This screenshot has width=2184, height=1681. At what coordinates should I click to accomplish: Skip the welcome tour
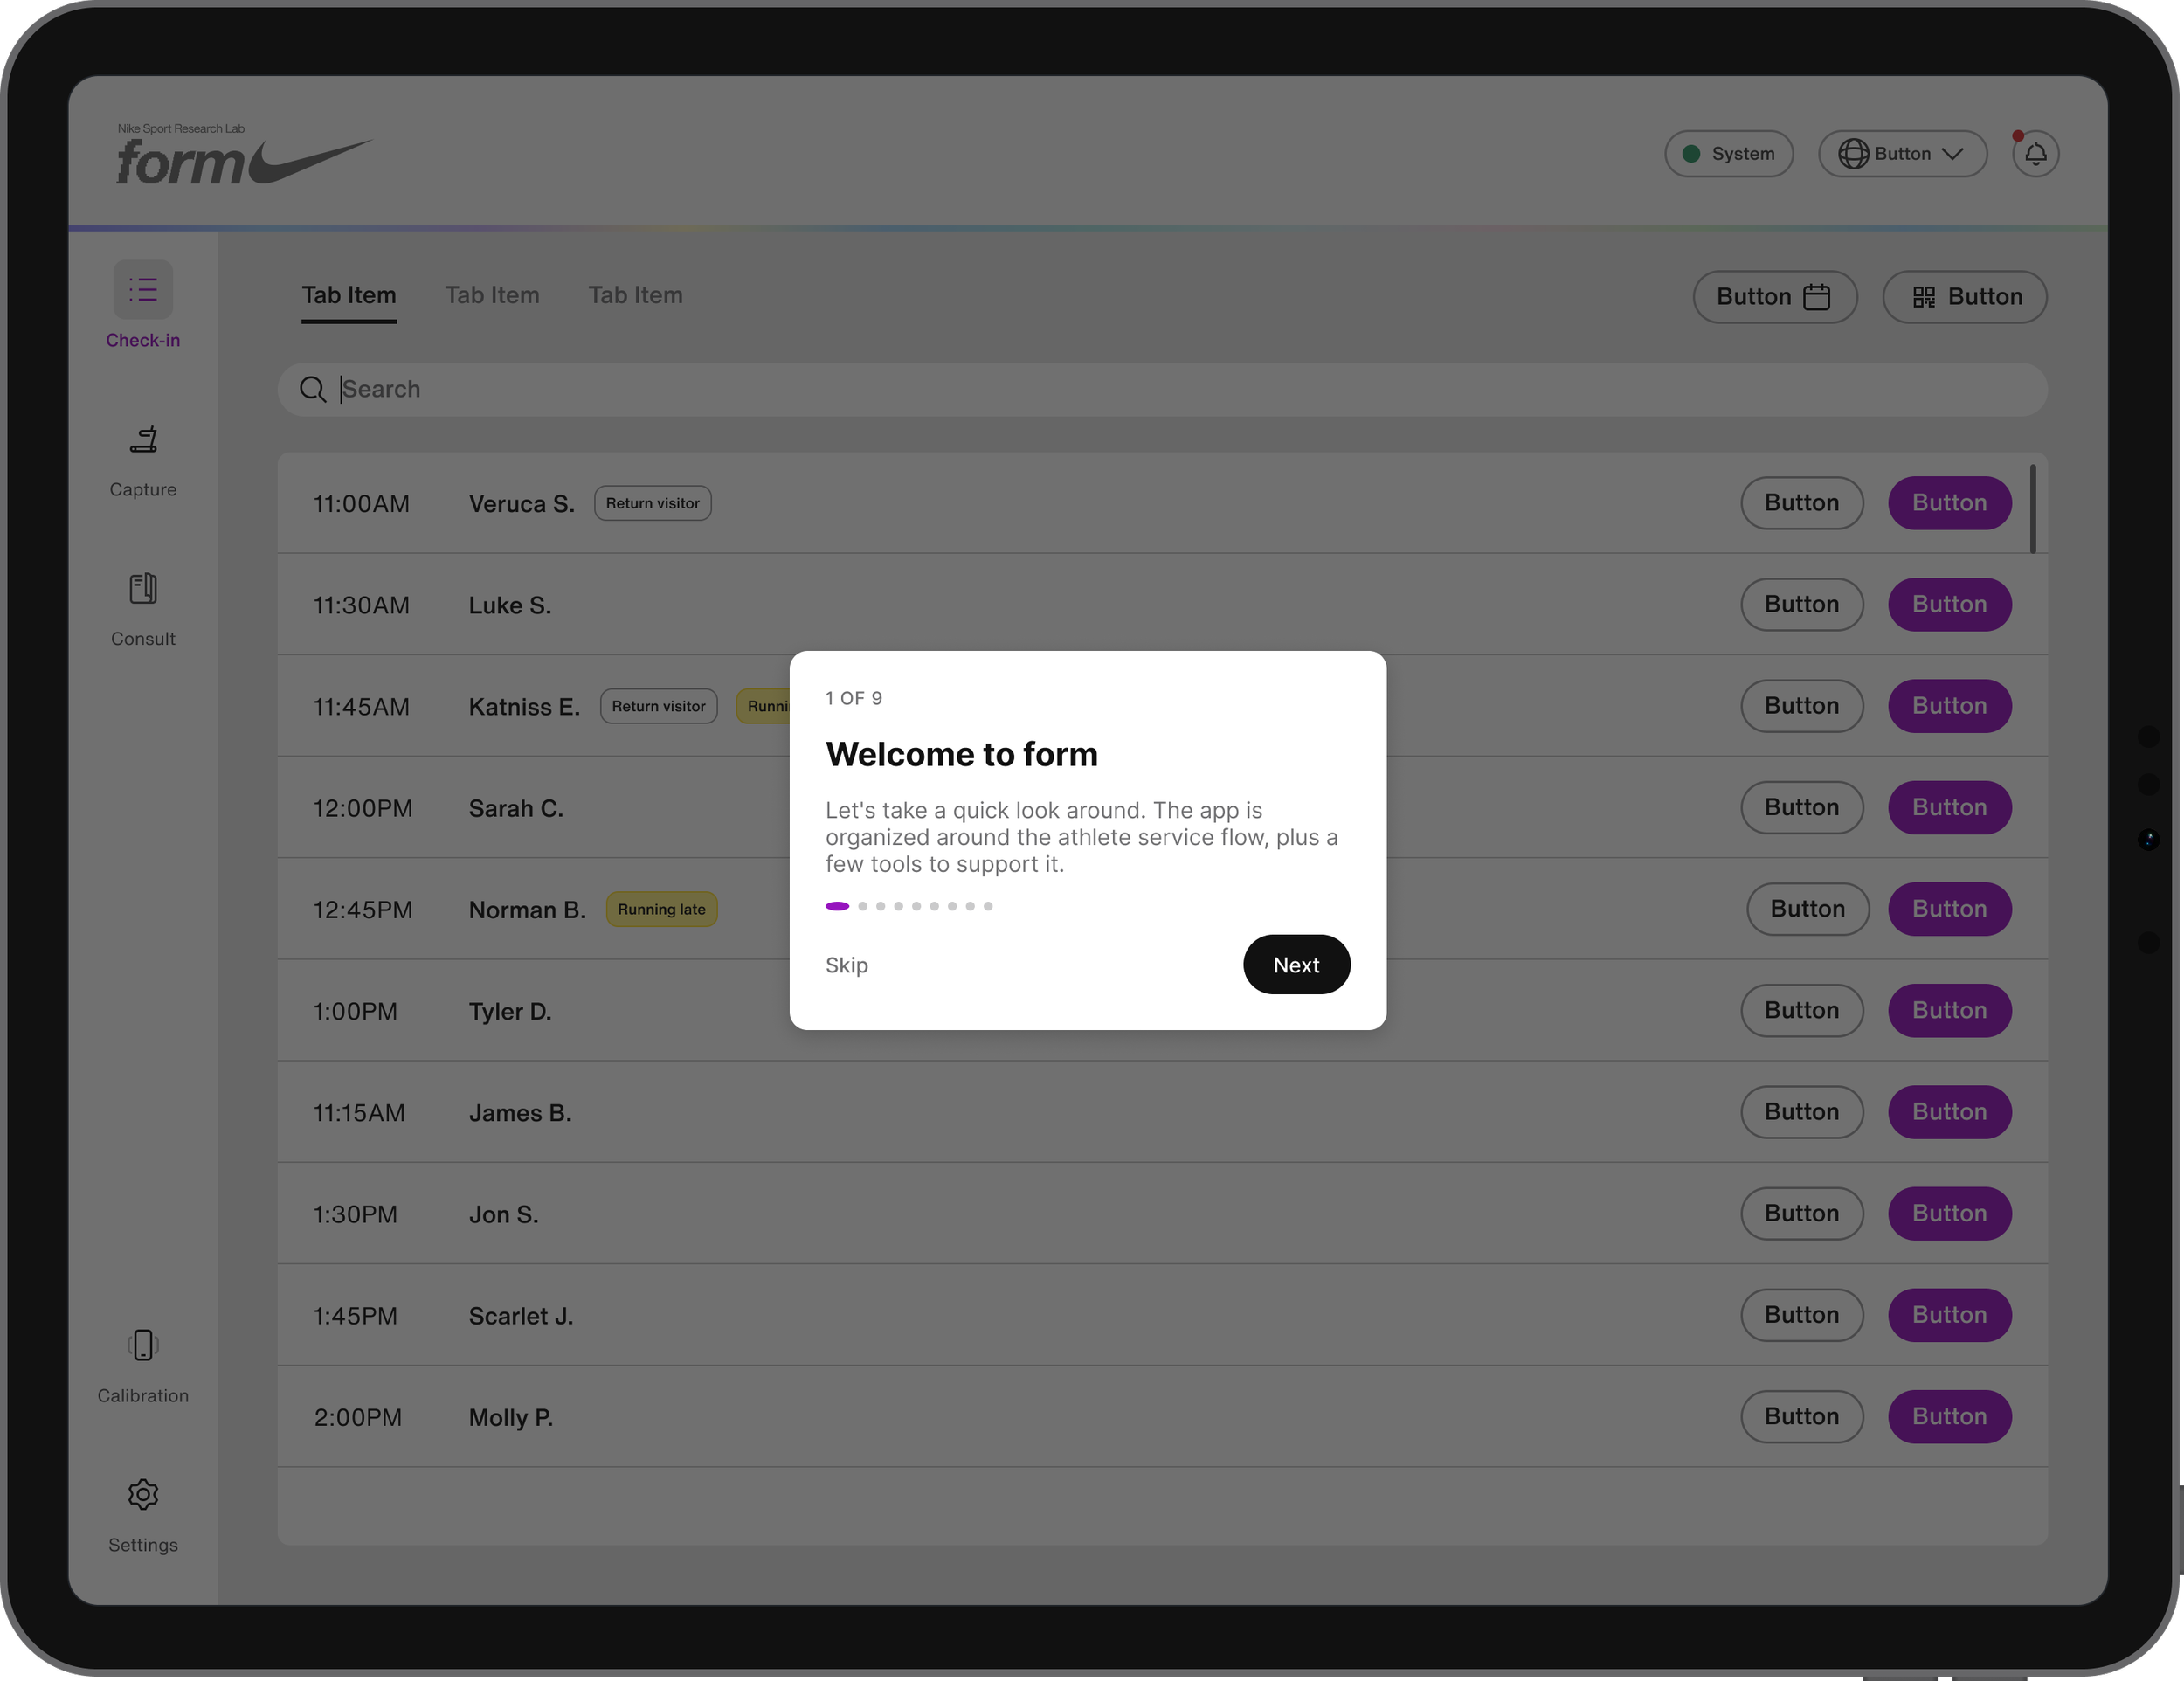846,965
